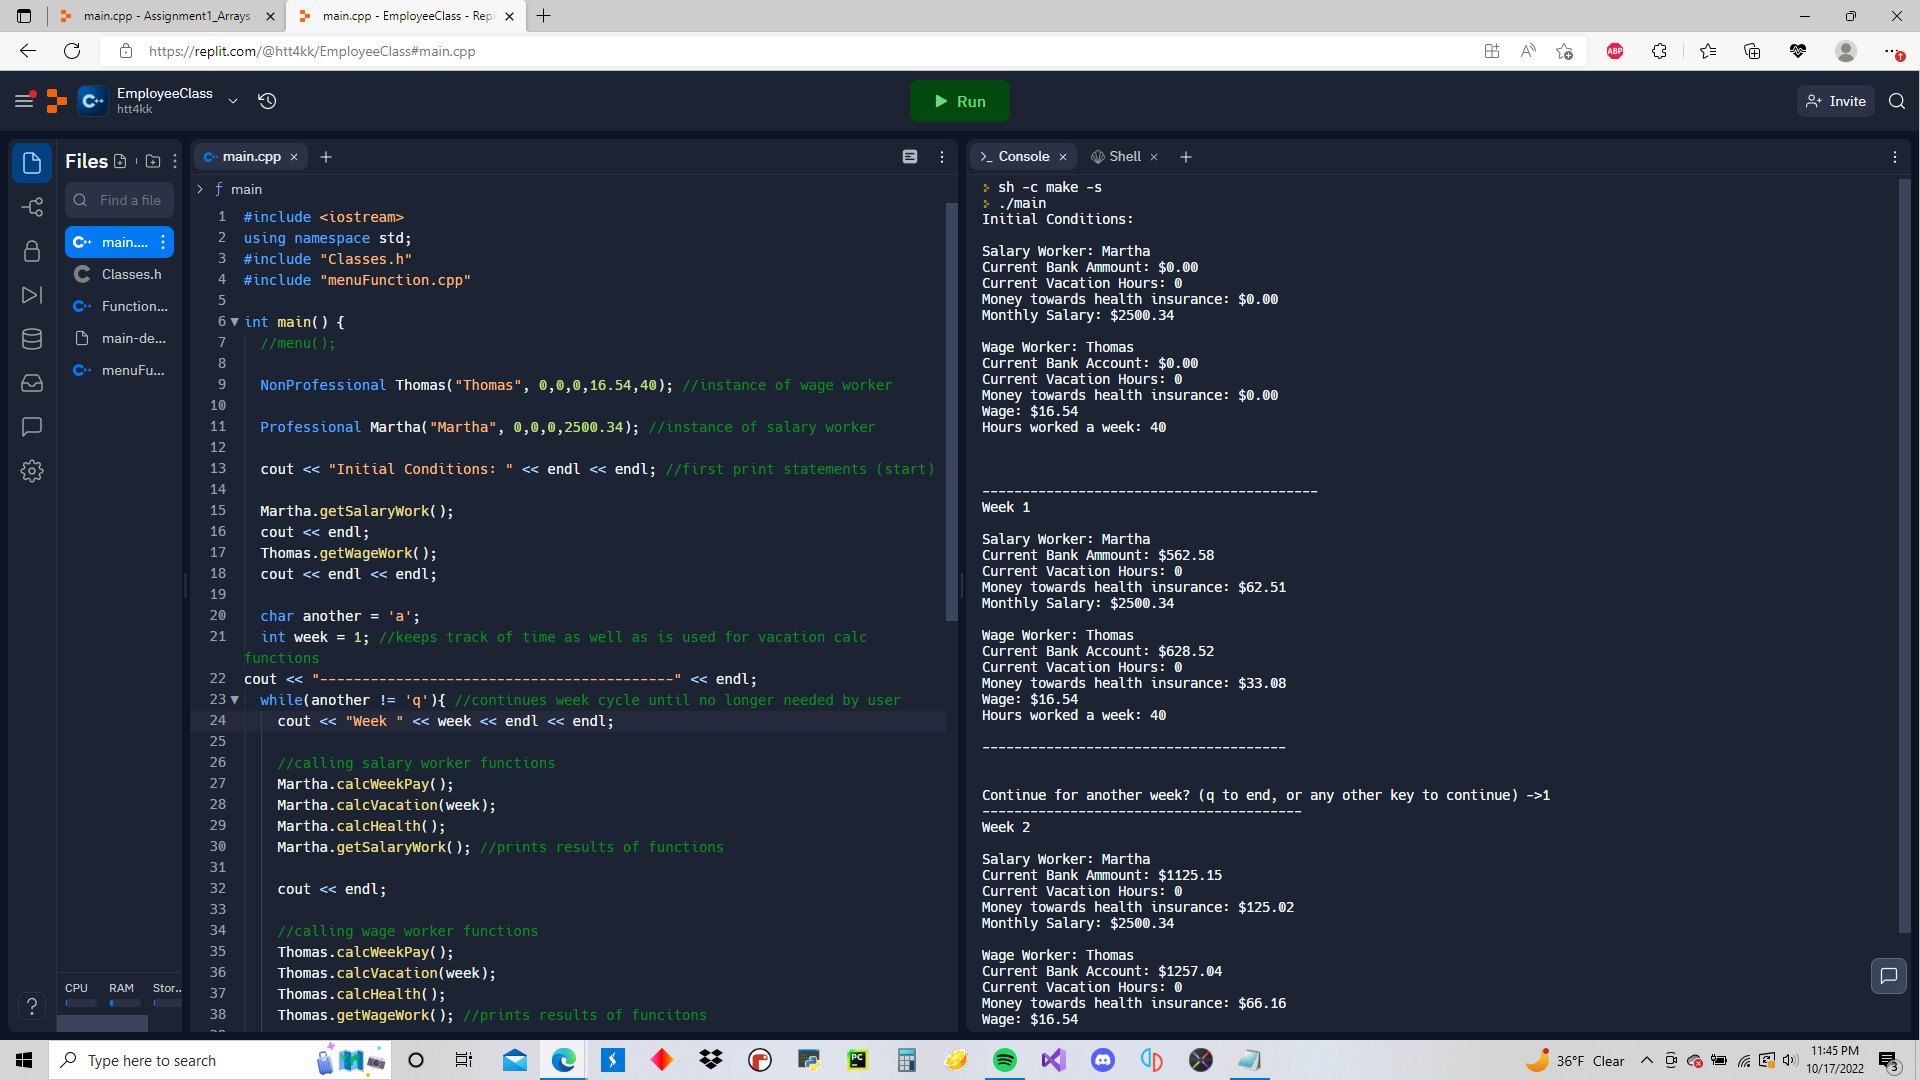This screenshot has width=1920, height=1080.
Task: Open the Chat panel icon
Action: click(31, 426)
